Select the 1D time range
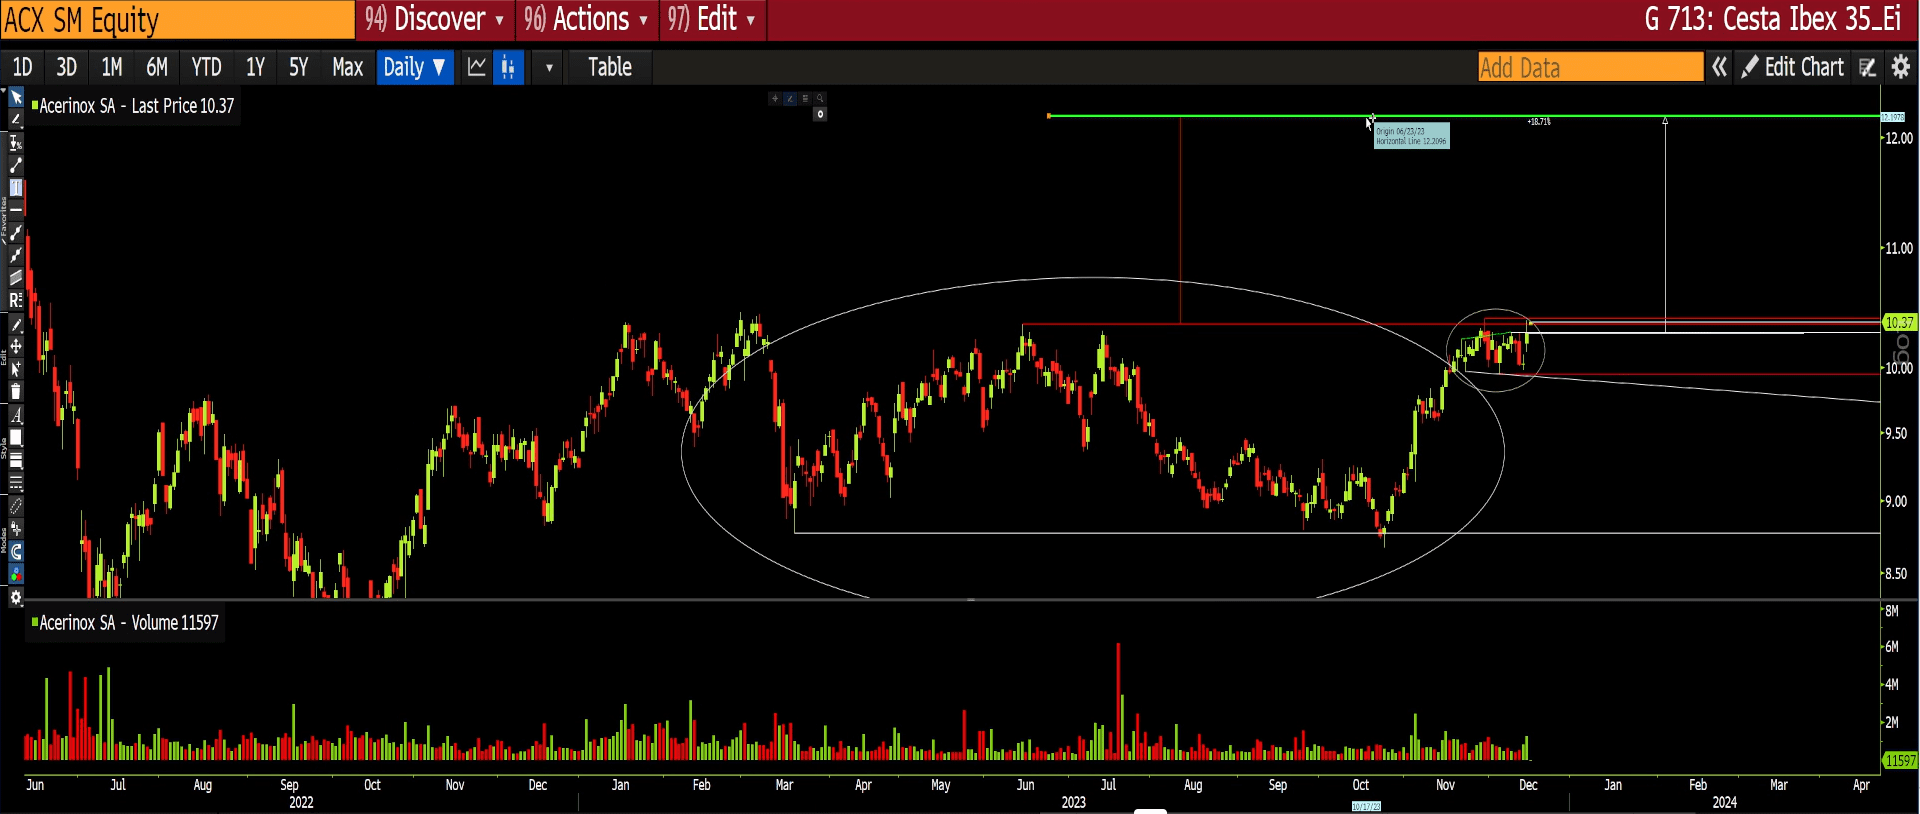This screenshot has width=1920, height=814. click(22, 67)
